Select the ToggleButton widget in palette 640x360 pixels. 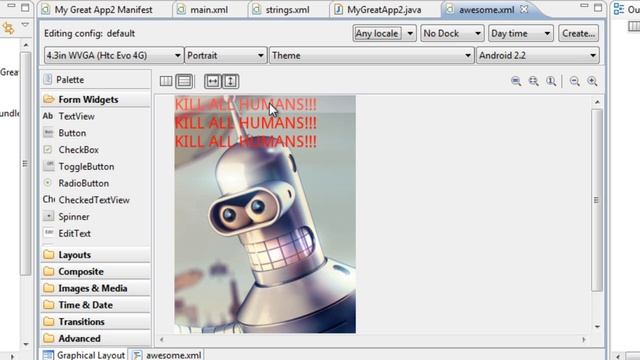[x=86, y=167]
